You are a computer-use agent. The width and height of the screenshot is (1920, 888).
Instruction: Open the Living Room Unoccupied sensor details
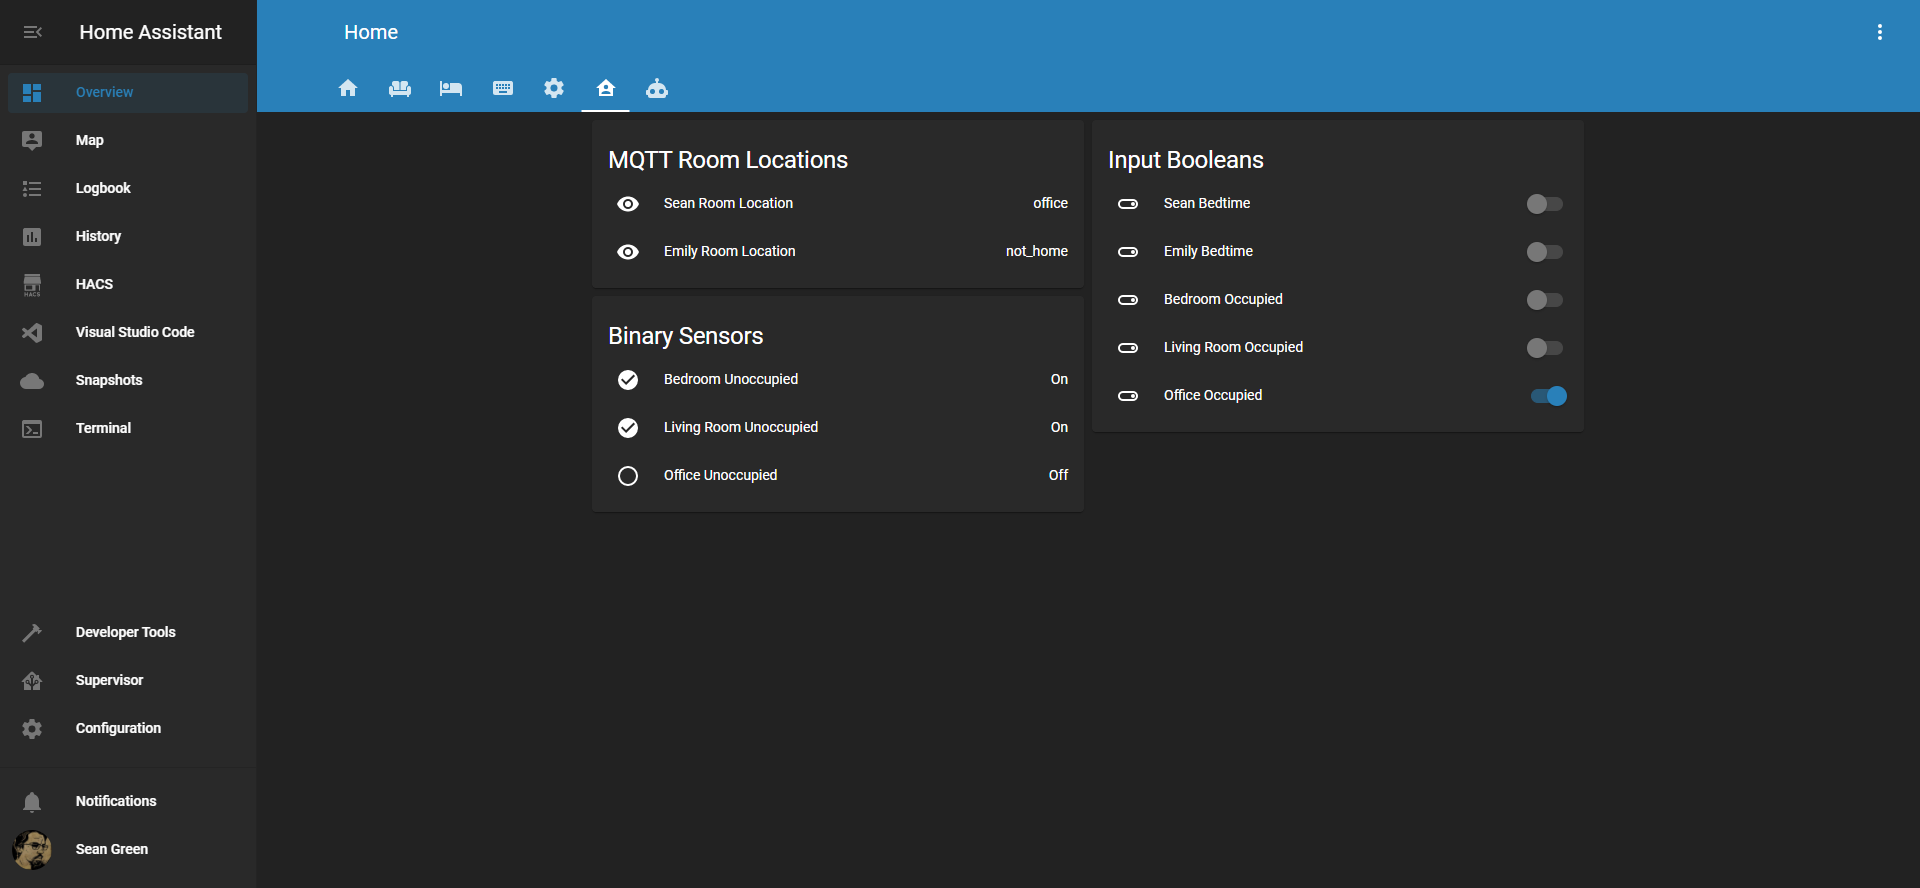pos(838,428)
